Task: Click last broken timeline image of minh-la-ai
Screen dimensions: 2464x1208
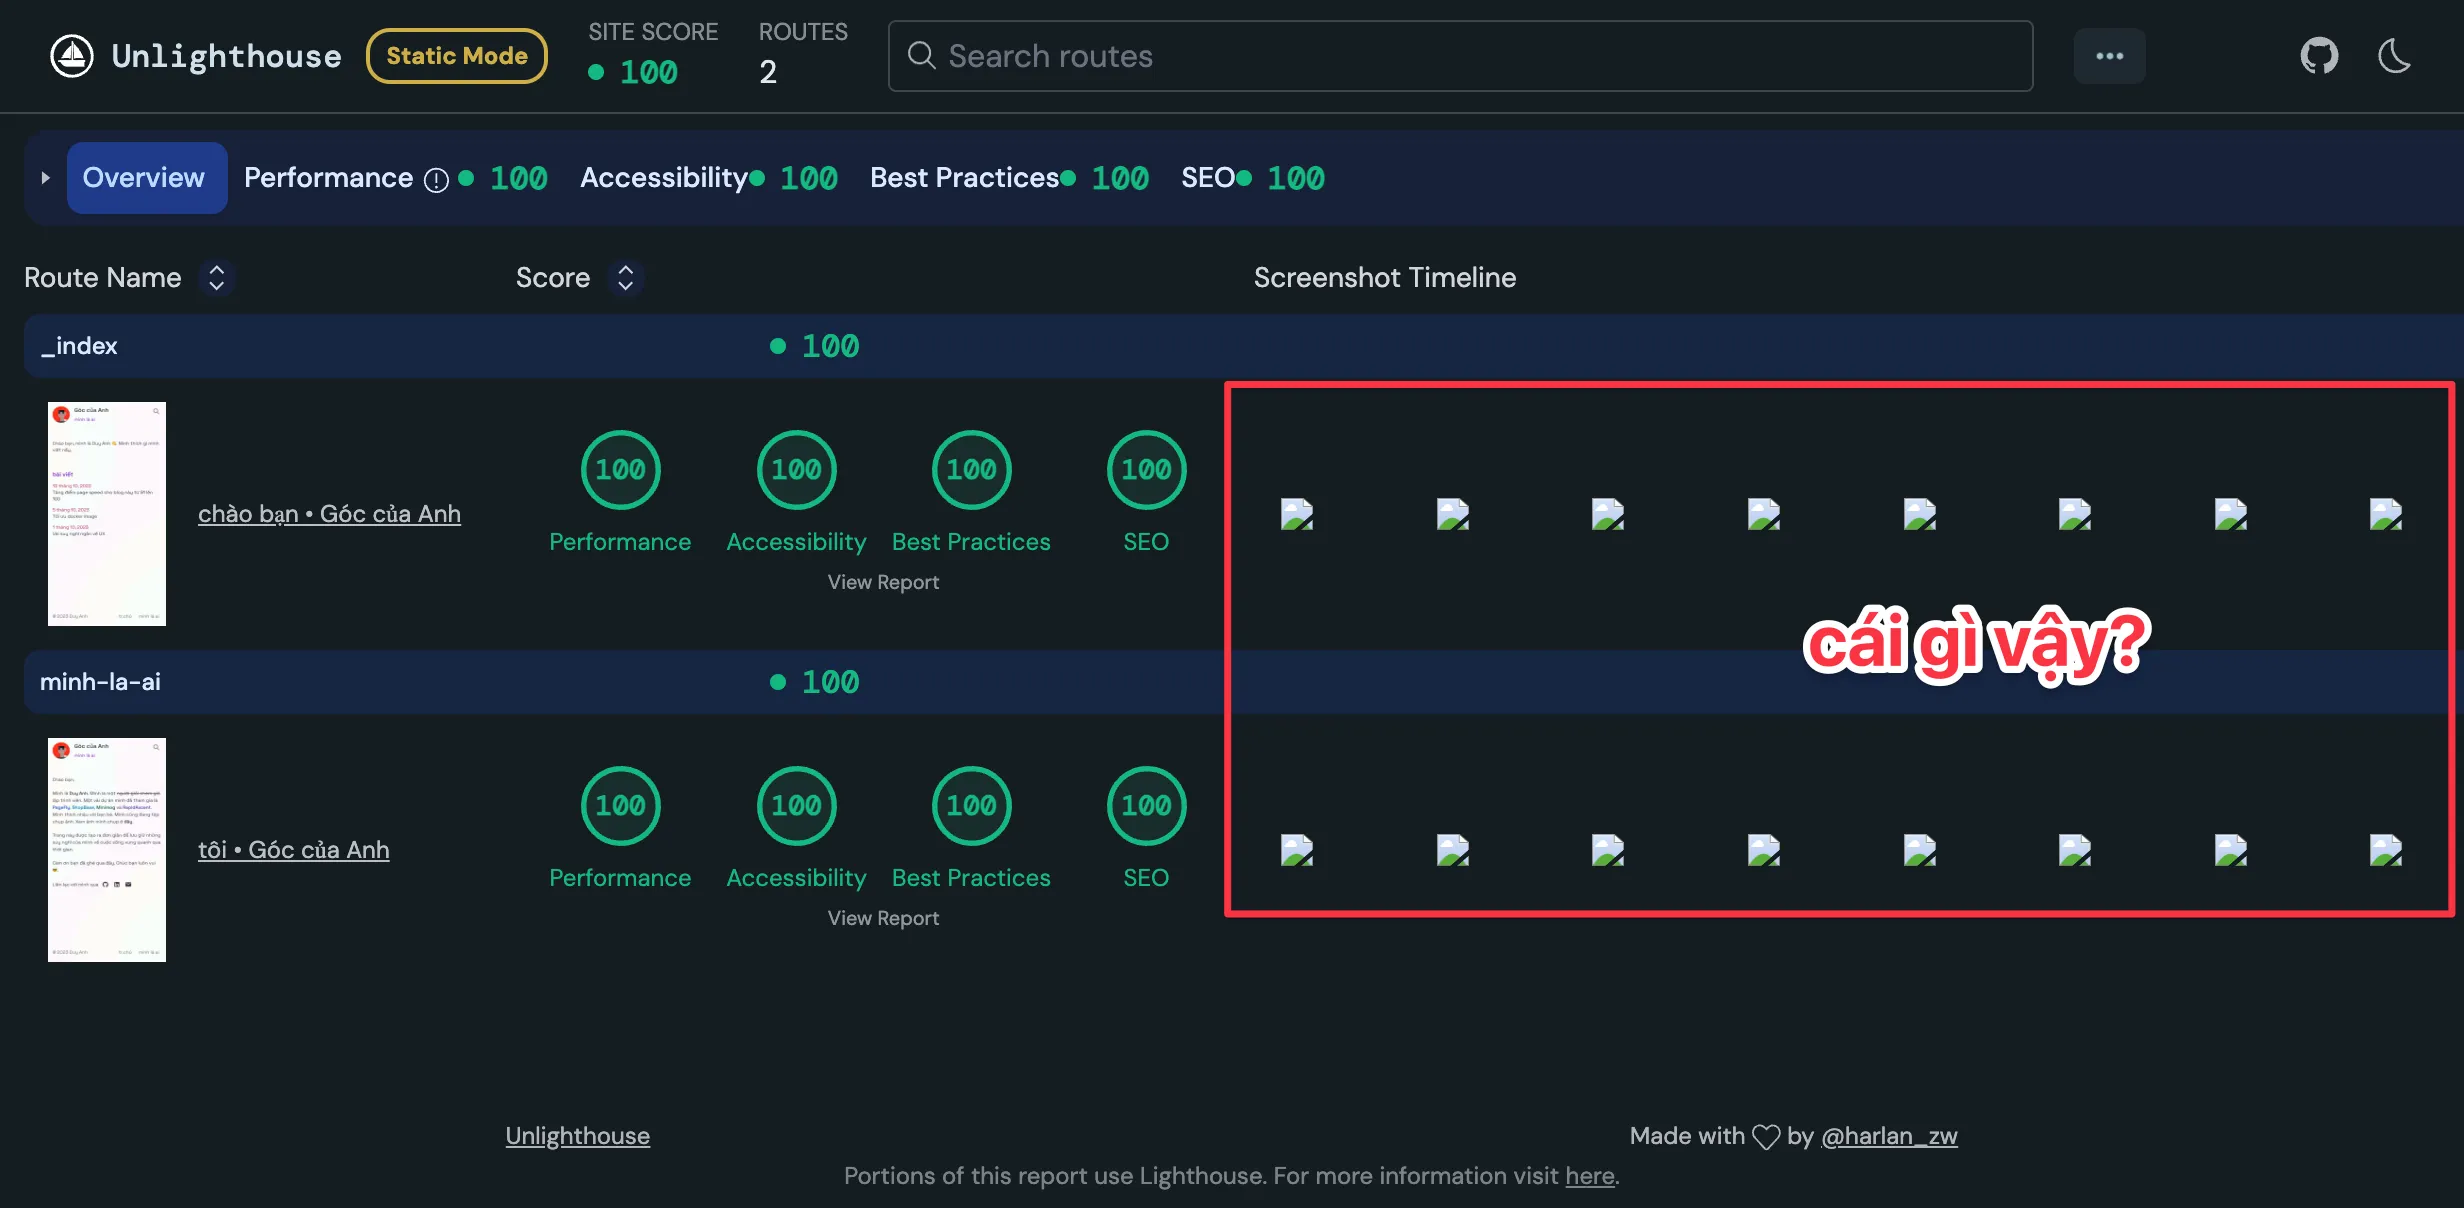Action: [x=2385, y=850]
